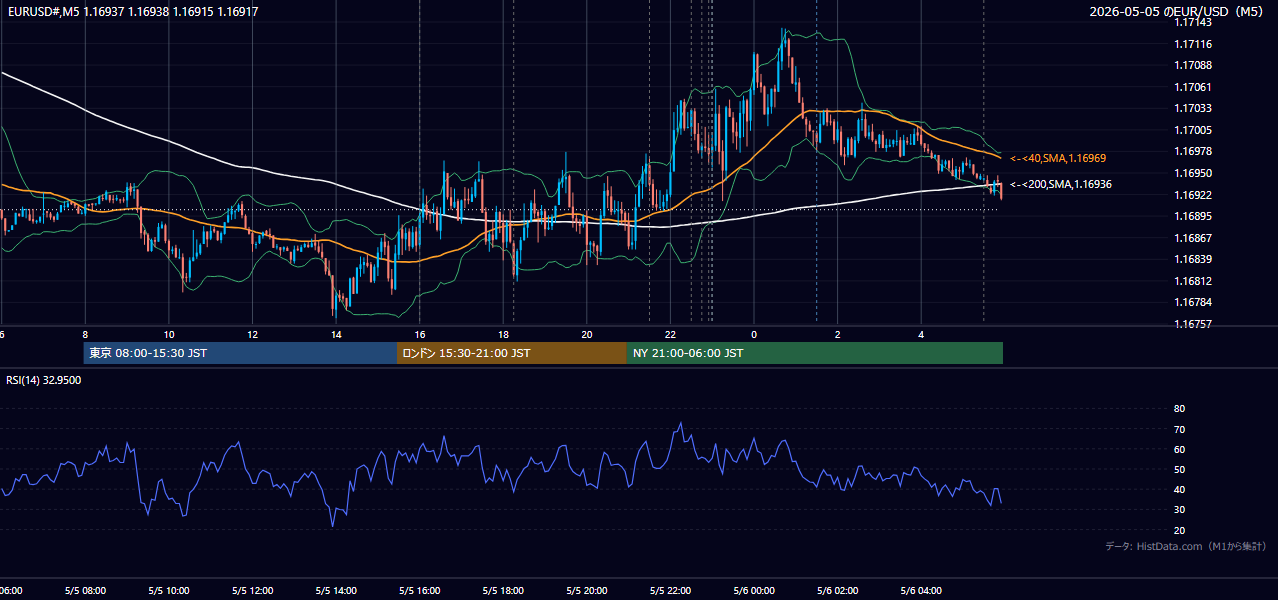Click hour 12 tick under price chart
This screenshot has width=1278, height=600.
(253, 335)
